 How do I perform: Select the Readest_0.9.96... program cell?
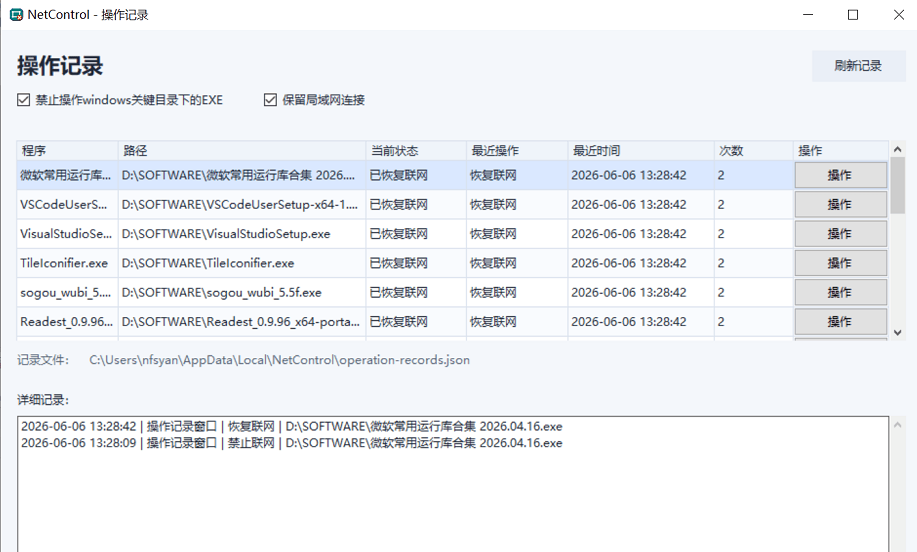[x=67, y=322]
